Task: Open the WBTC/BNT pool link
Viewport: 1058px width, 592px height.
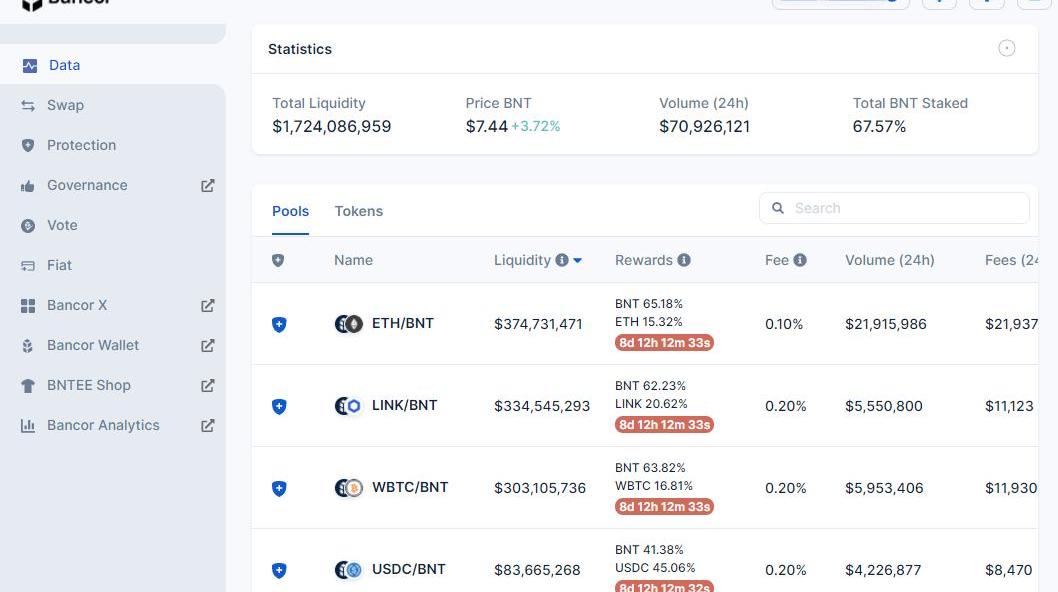Action: [x=409, y=487]
